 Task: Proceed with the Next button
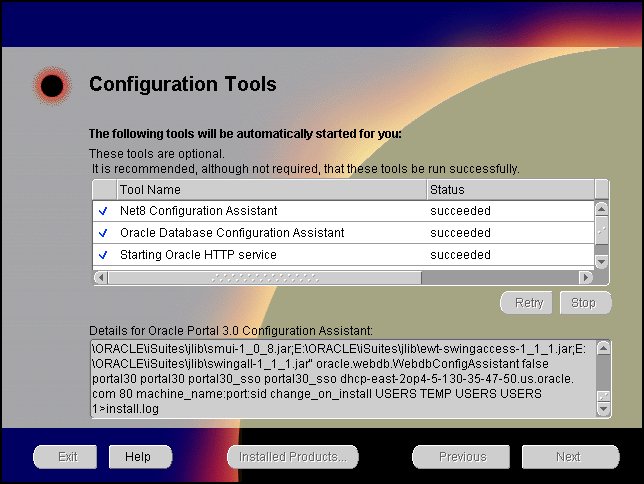click(x=570, y=456)
